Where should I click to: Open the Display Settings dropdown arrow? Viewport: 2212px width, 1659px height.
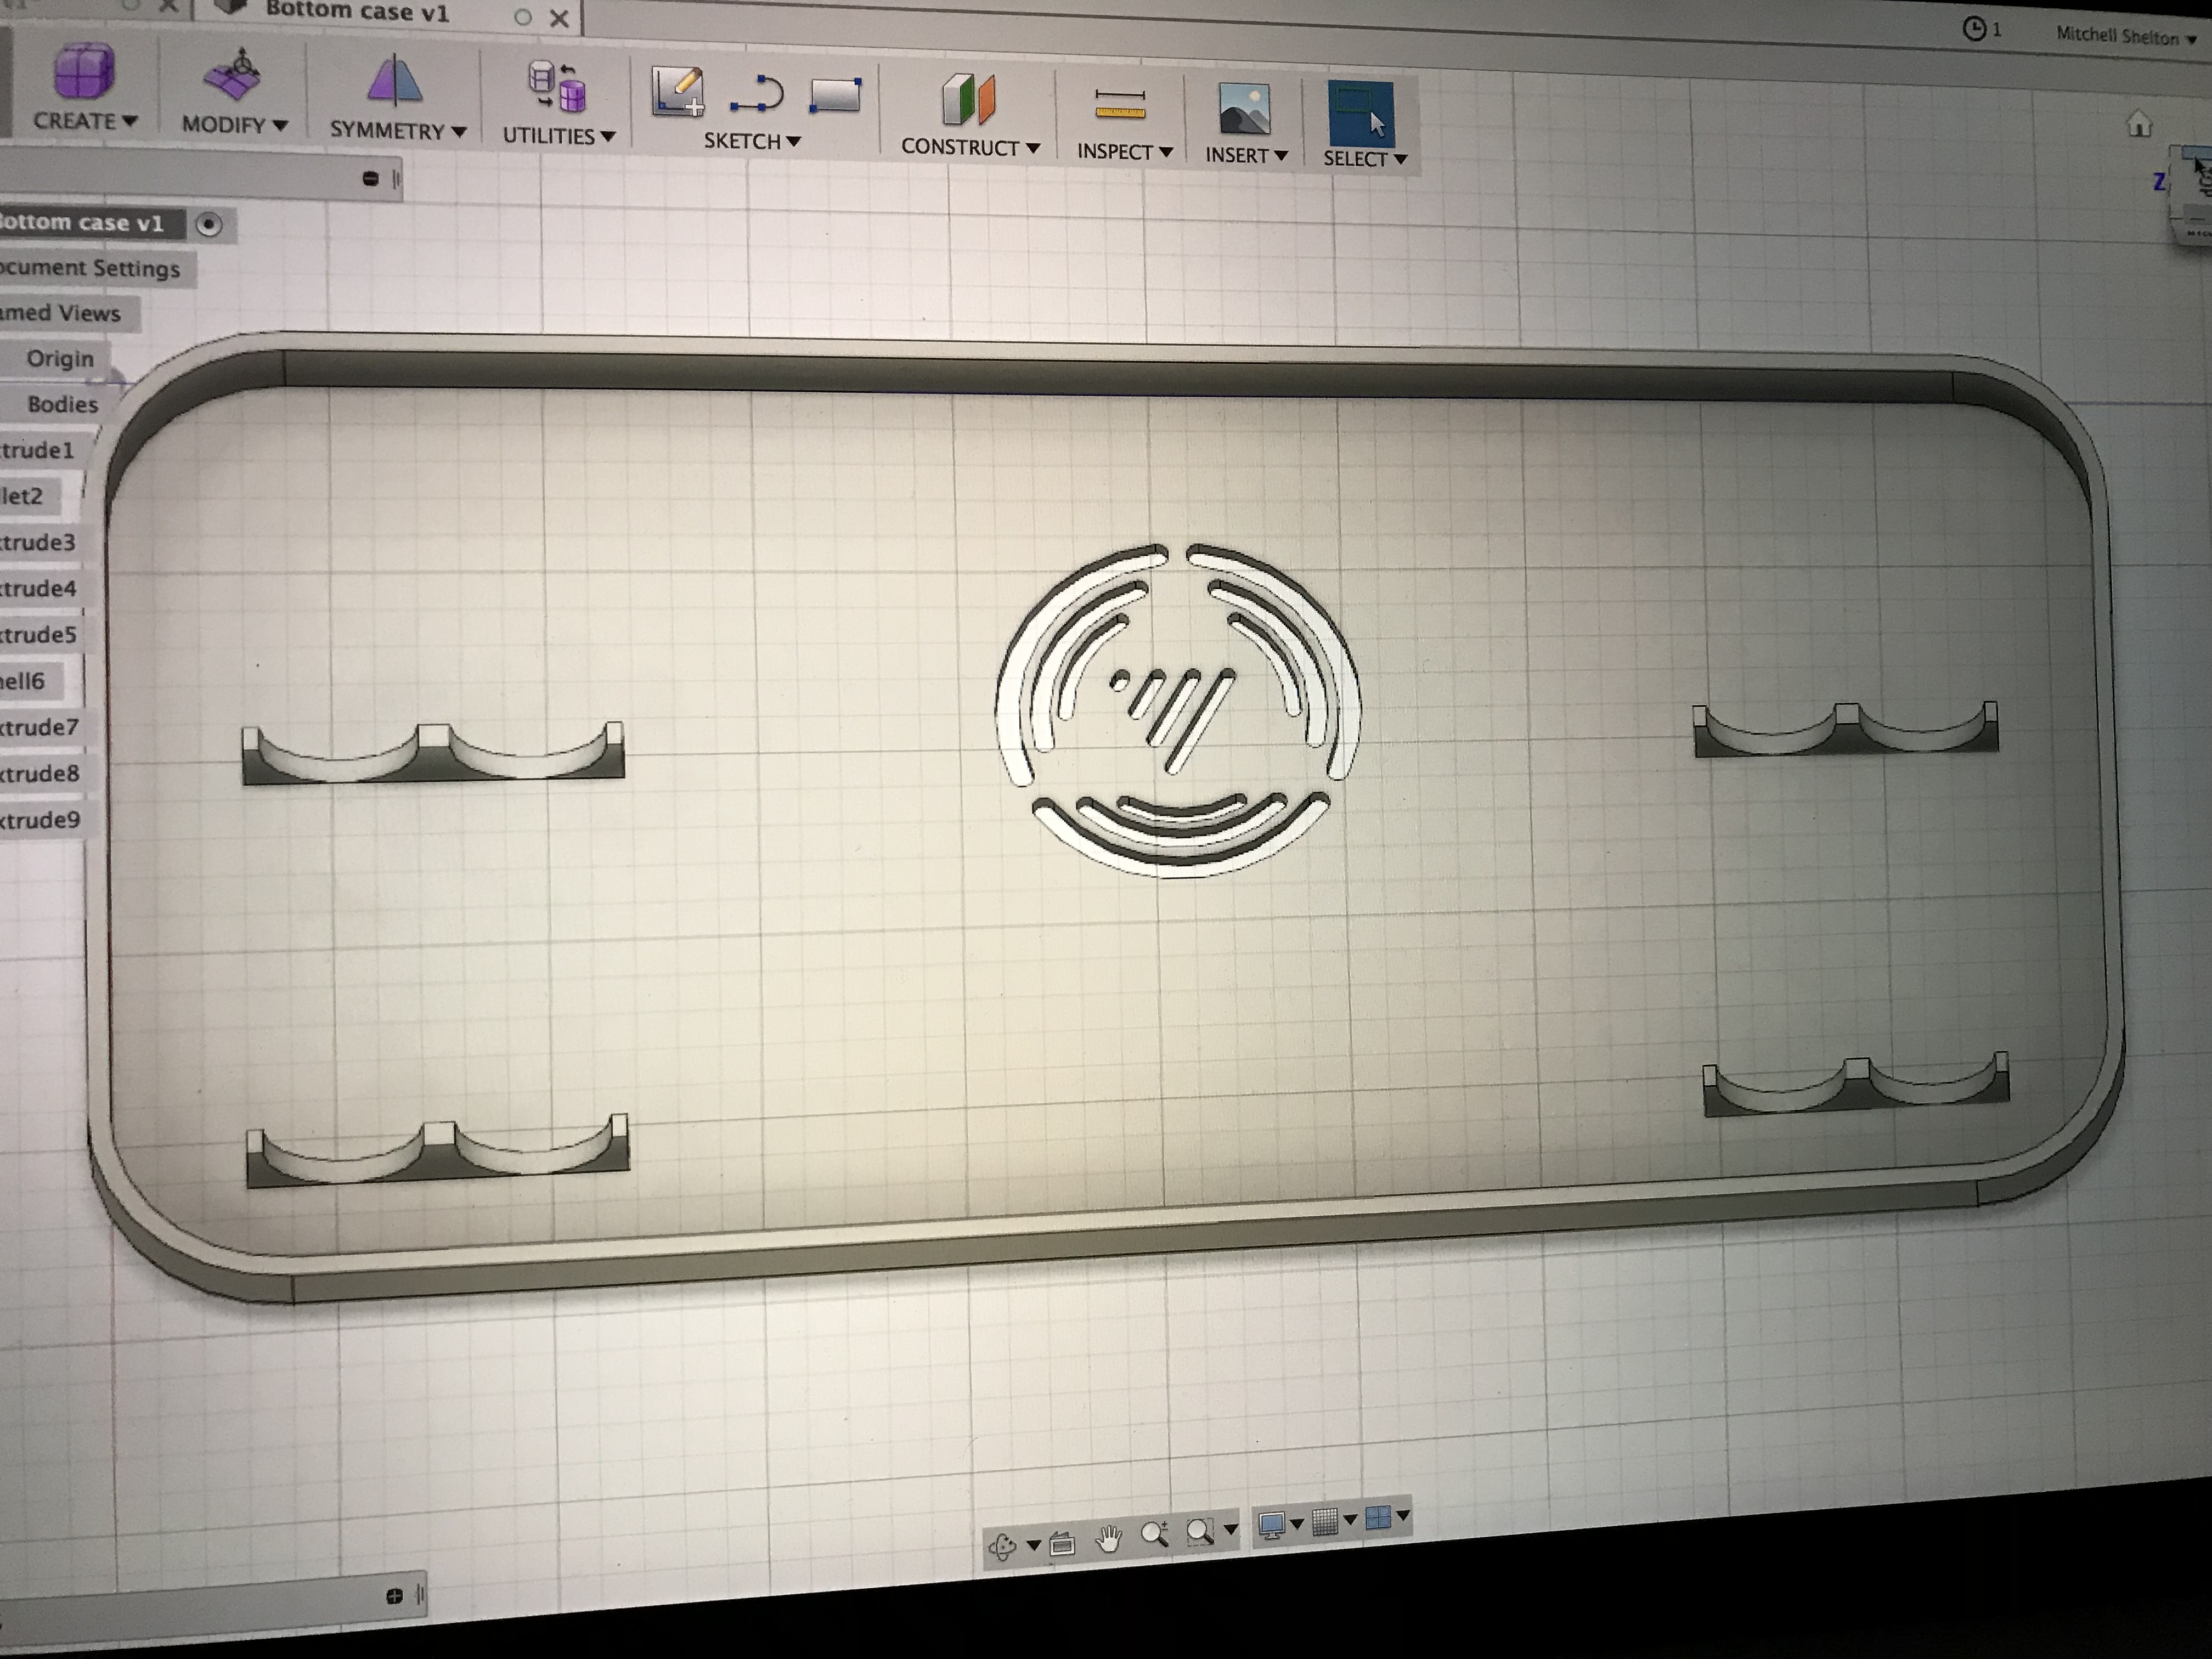point(1297,1524)
